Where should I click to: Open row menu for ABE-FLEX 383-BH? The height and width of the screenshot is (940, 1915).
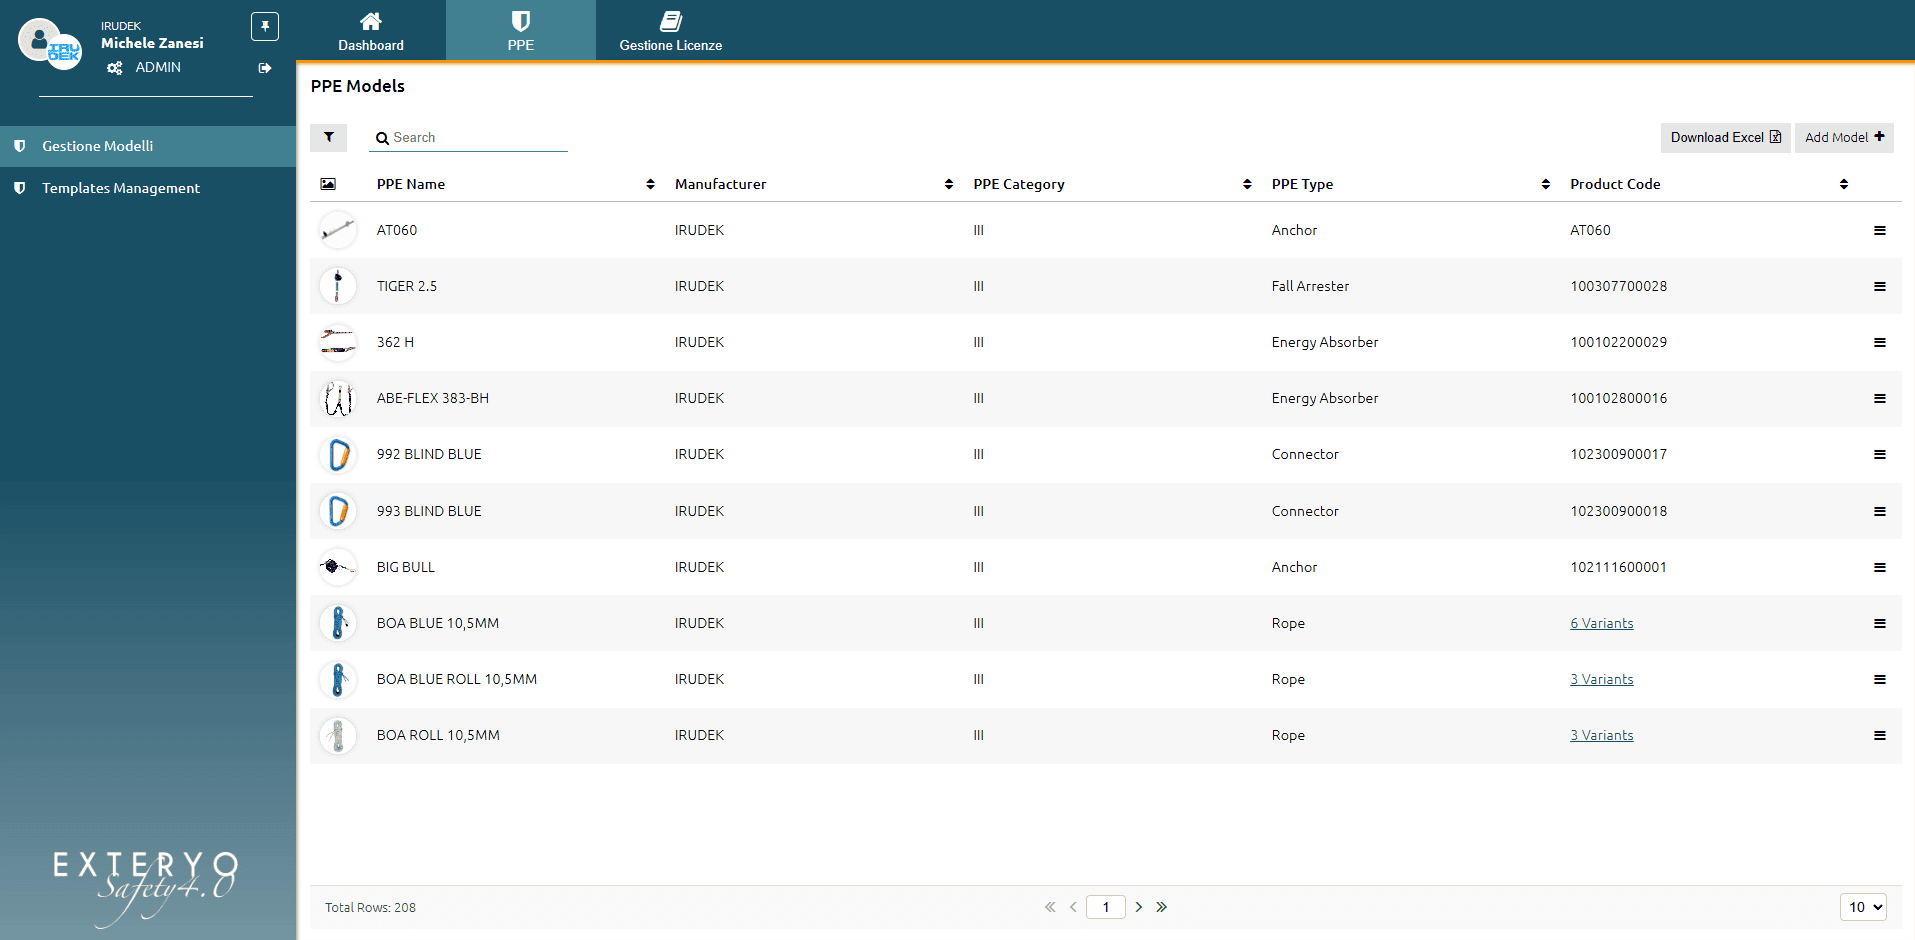coord(1880,398)
